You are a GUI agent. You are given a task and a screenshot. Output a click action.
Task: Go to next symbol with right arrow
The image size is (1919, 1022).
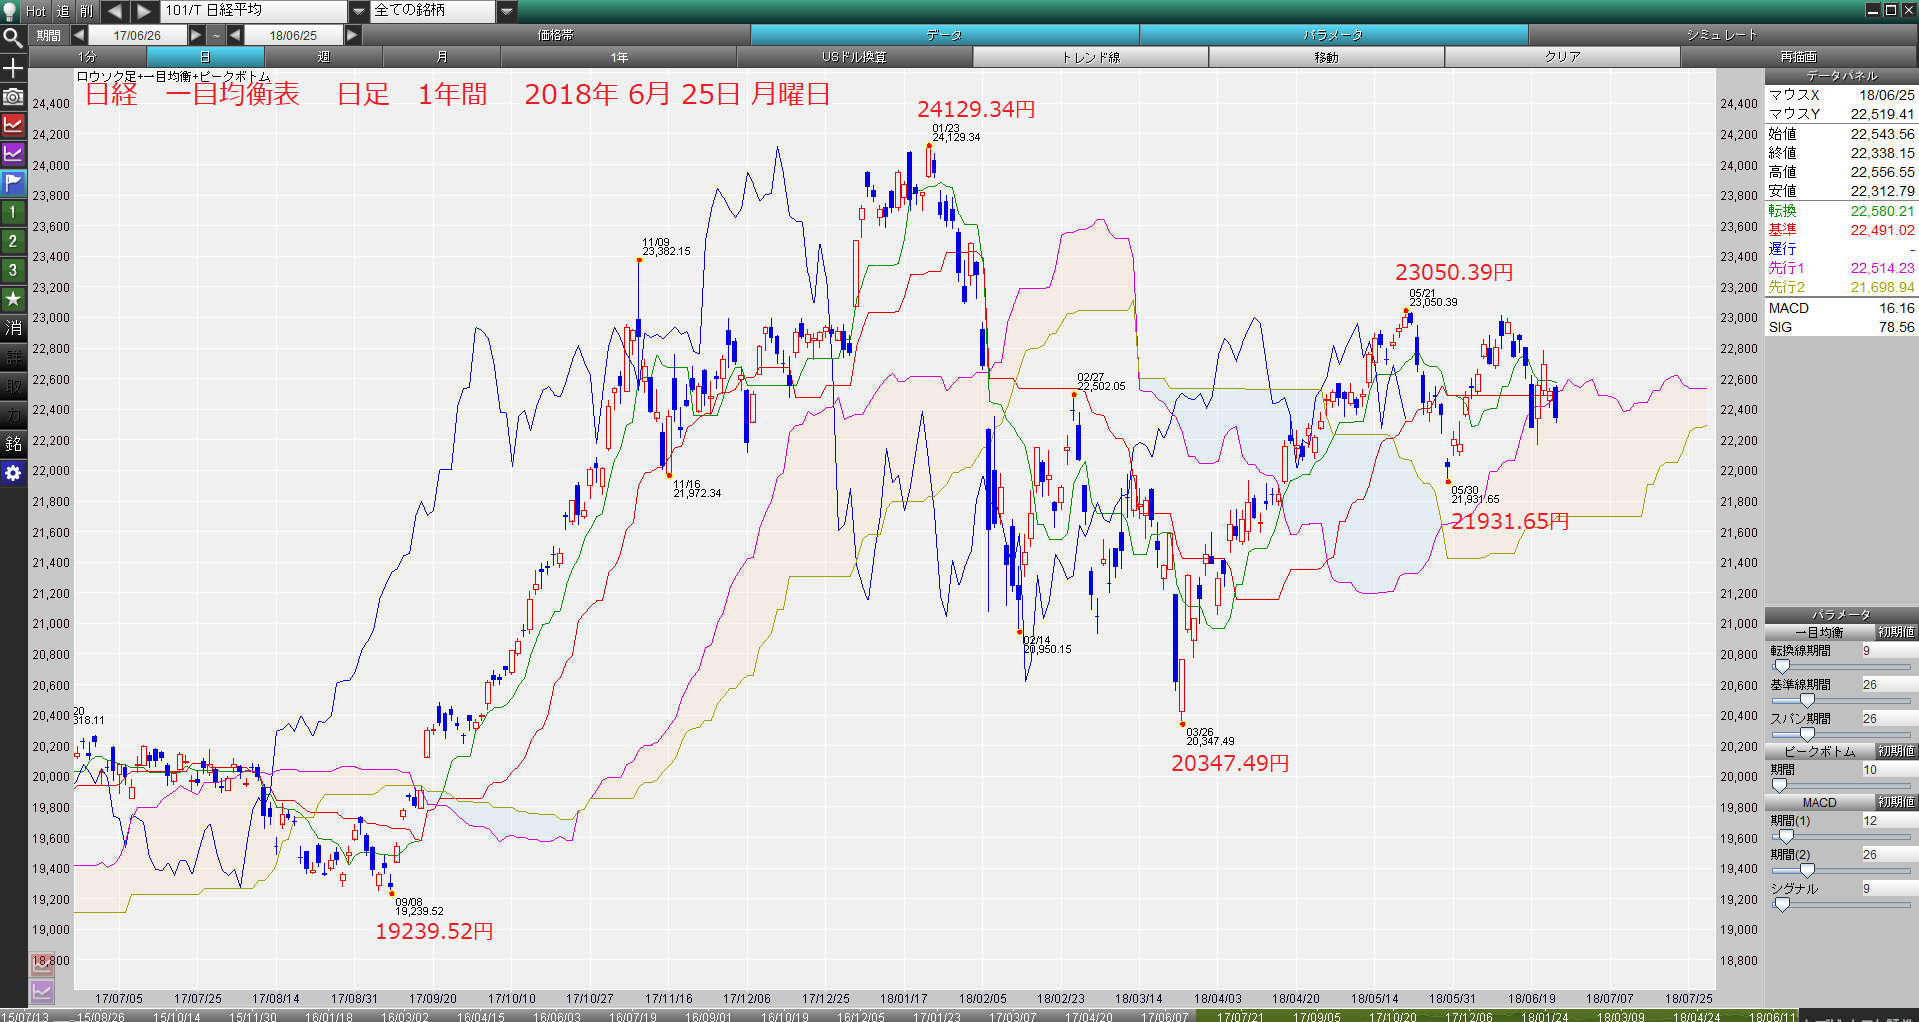(144, 11)
